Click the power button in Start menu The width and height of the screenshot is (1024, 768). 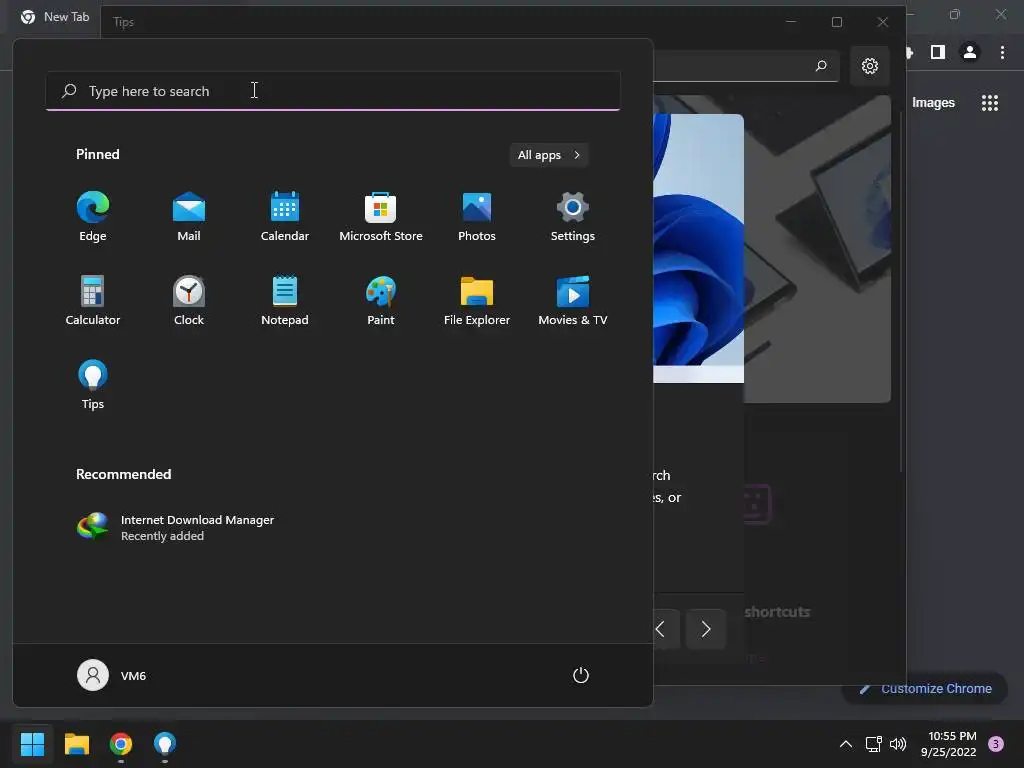(581, 675)
